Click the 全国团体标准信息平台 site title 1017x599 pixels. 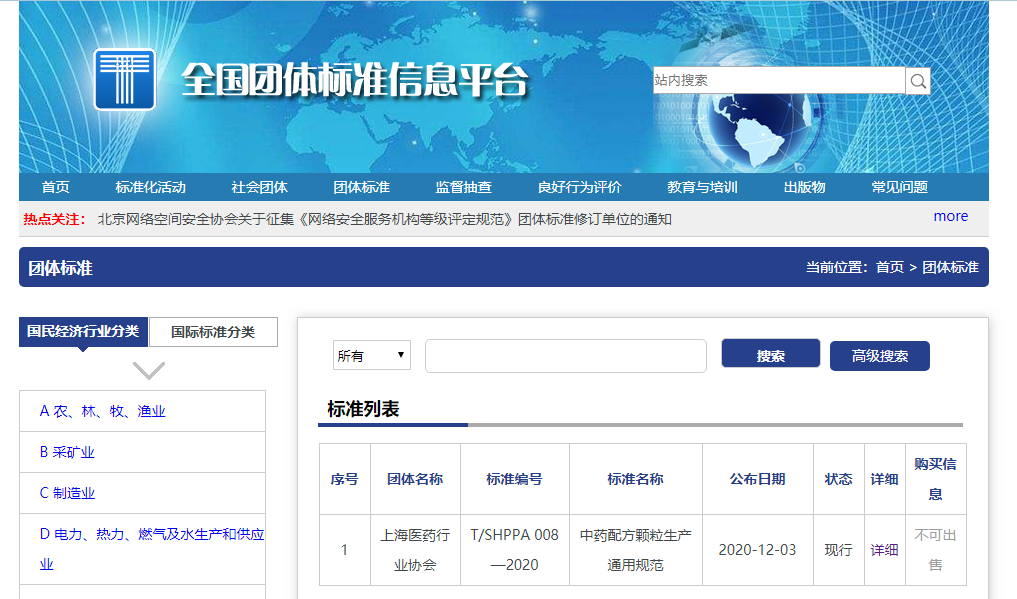354,80
